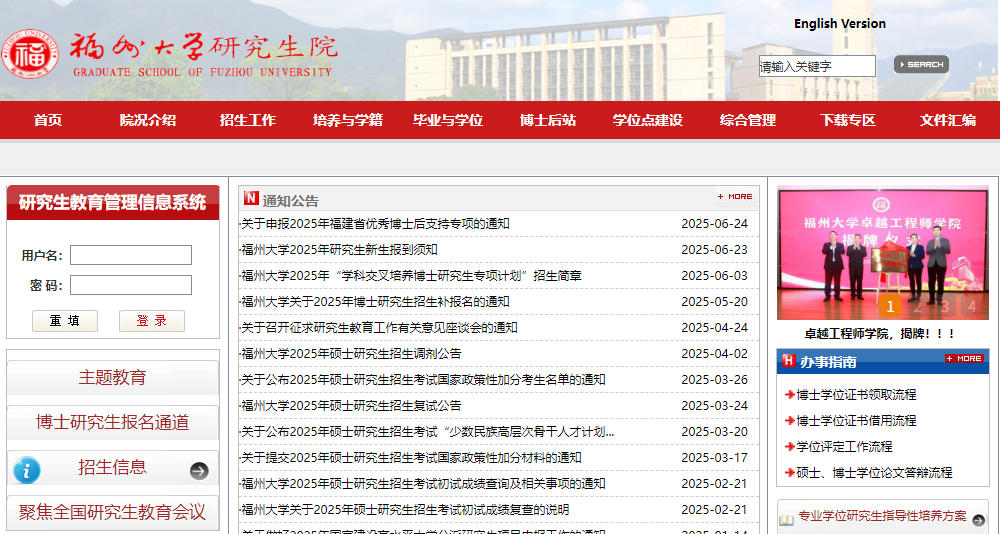Click the 登录 login button
Viewport: 1000px width, 534px height.
(x=152, y=321)
